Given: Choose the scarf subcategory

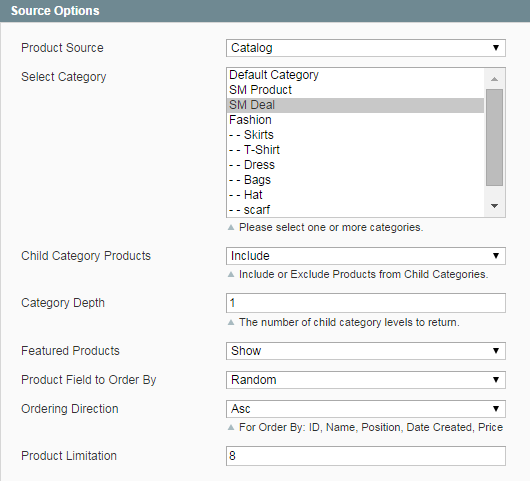Looking at the screenshot, I should pos(356,210).
